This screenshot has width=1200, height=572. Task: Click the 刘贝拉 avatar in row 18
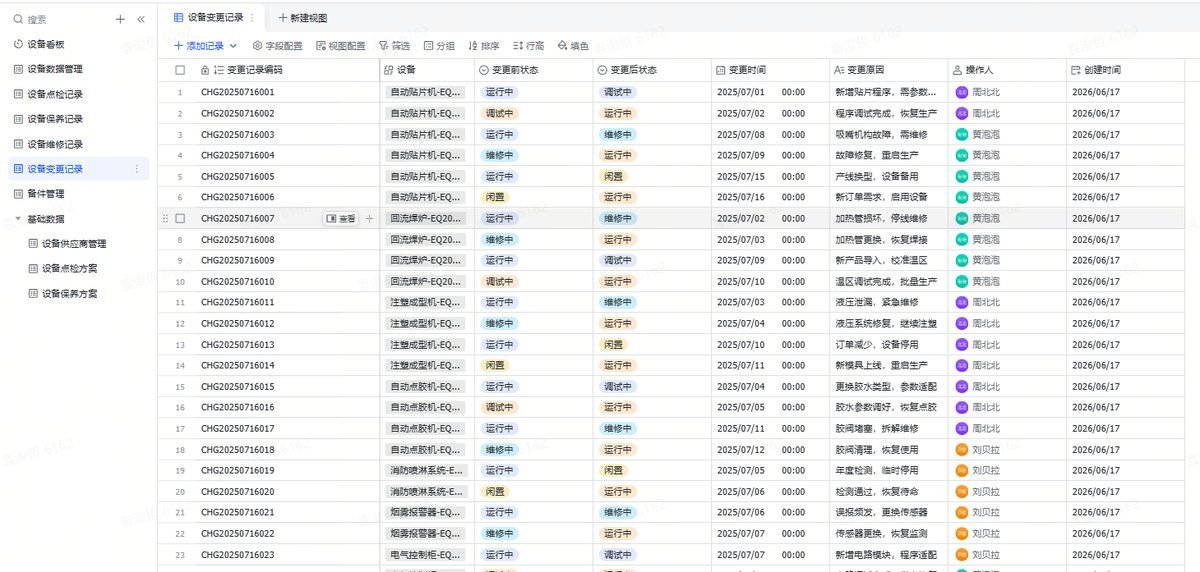pyautogui.click(x=962, y=449)
